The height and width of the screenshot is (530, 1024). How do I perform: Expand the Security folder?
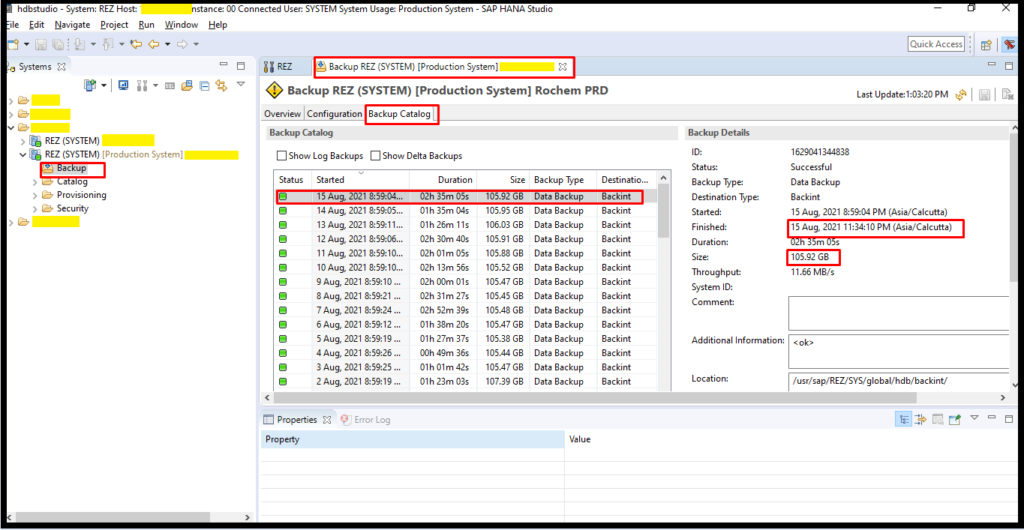[x=35, y=209]
